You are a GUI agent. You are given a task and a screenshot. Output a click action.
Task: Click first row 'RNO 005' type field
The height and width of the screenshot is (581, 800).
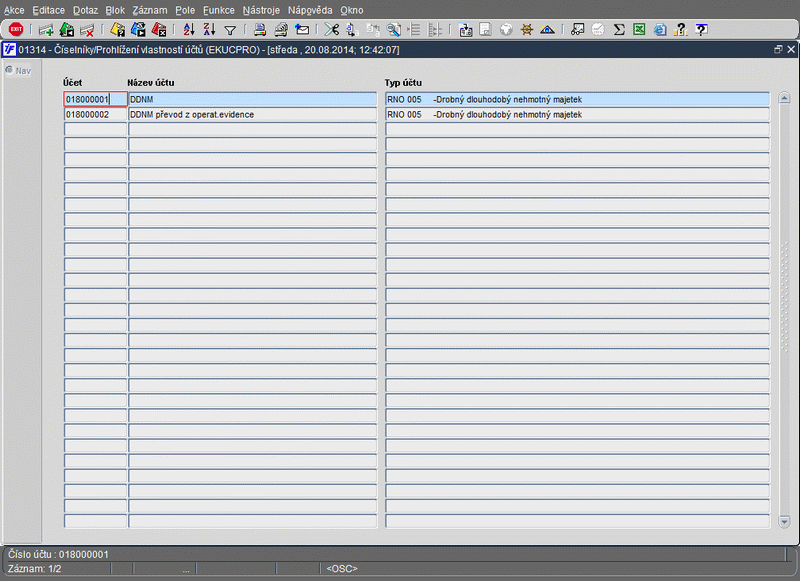tap(578, 99)
